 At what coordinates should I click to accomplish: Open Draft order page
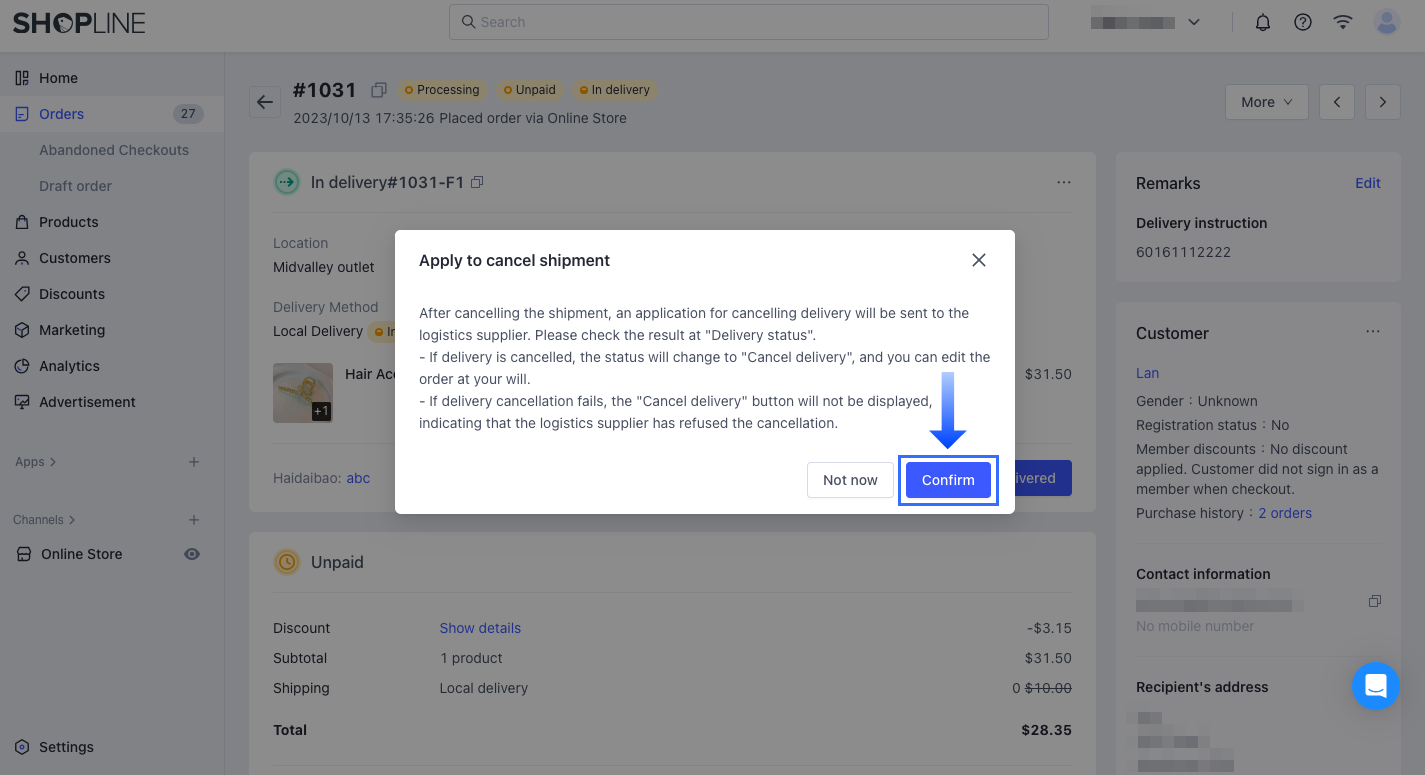(76, 186)
